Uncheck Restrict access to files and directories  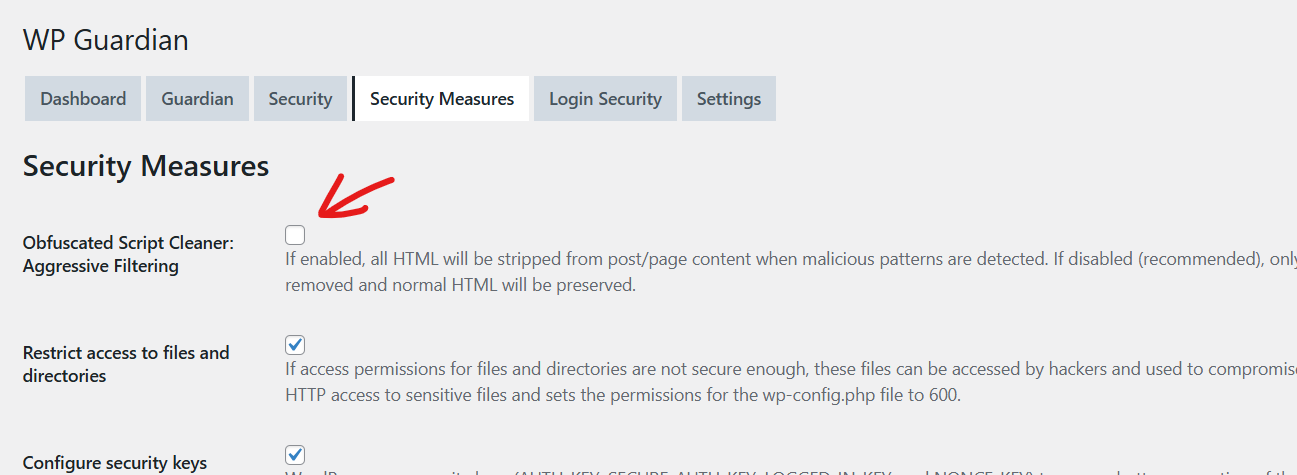coord(295,345)
